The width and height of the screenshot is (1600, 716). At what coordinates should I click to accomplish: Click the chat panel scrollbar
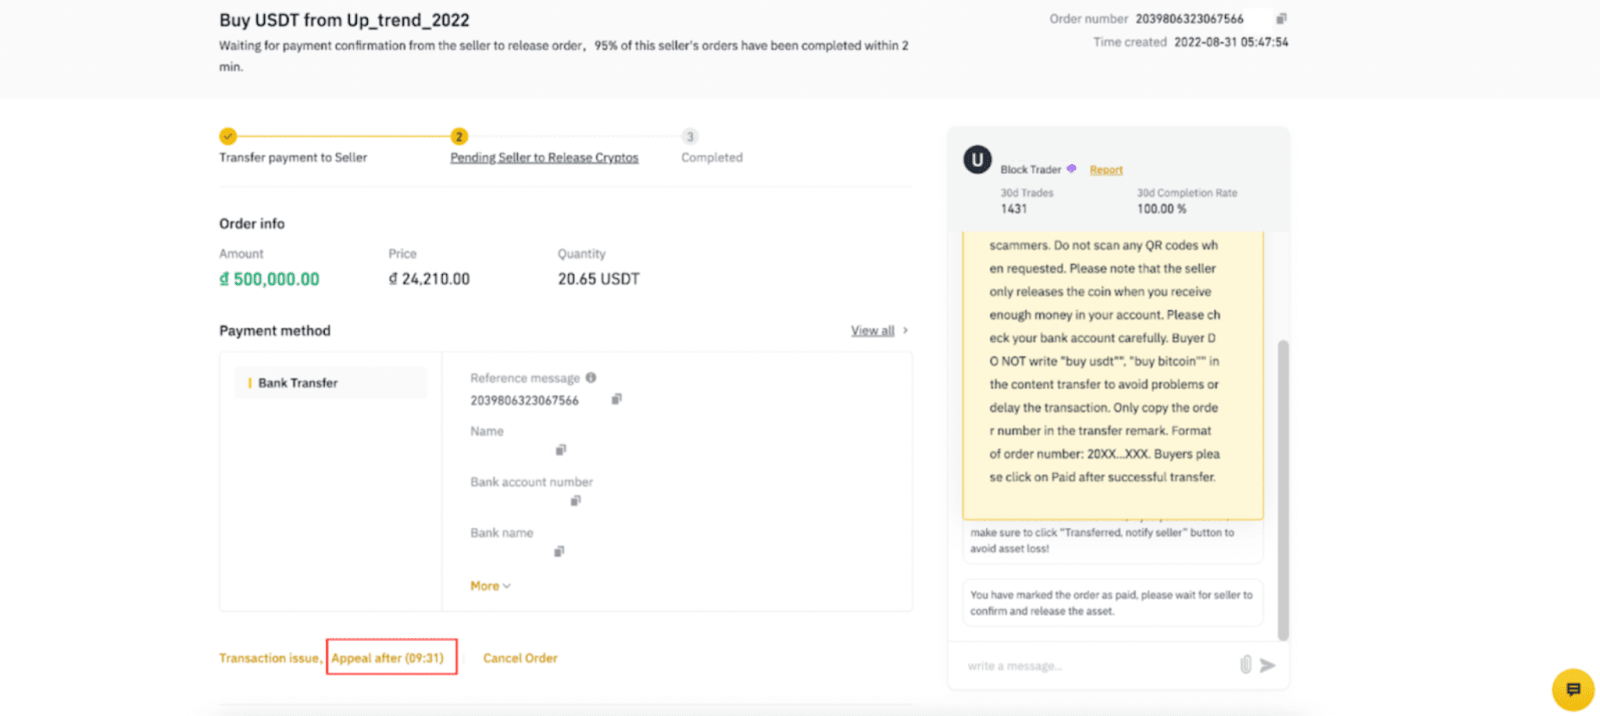[x=1283, y=490]
